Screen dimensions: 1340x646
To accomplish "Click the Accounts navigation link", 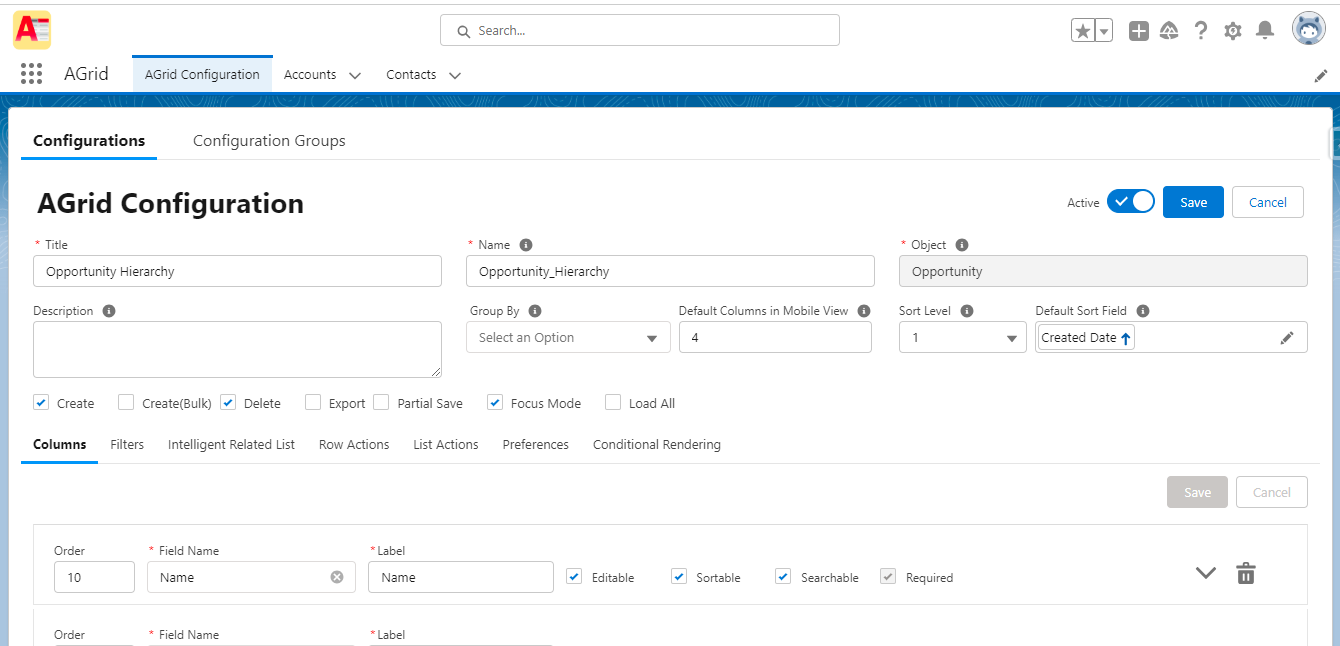I will pos(310,75).
